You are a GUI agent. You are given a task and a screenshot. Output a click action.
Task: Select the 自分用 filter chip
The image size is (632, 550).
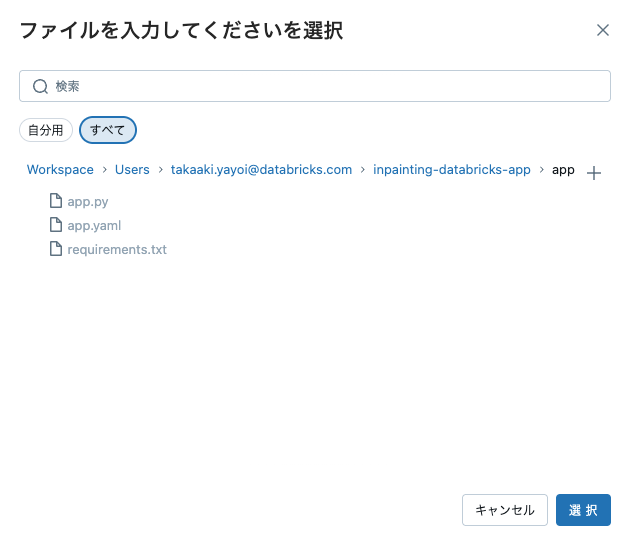pyautogui.click(x=46, y=130)
